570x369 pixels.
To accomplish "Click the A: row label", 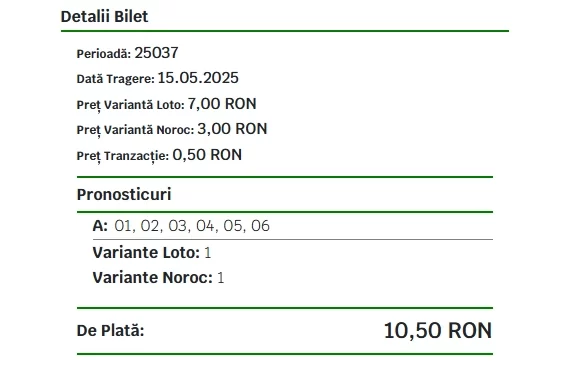I will (x=100, y=226).
